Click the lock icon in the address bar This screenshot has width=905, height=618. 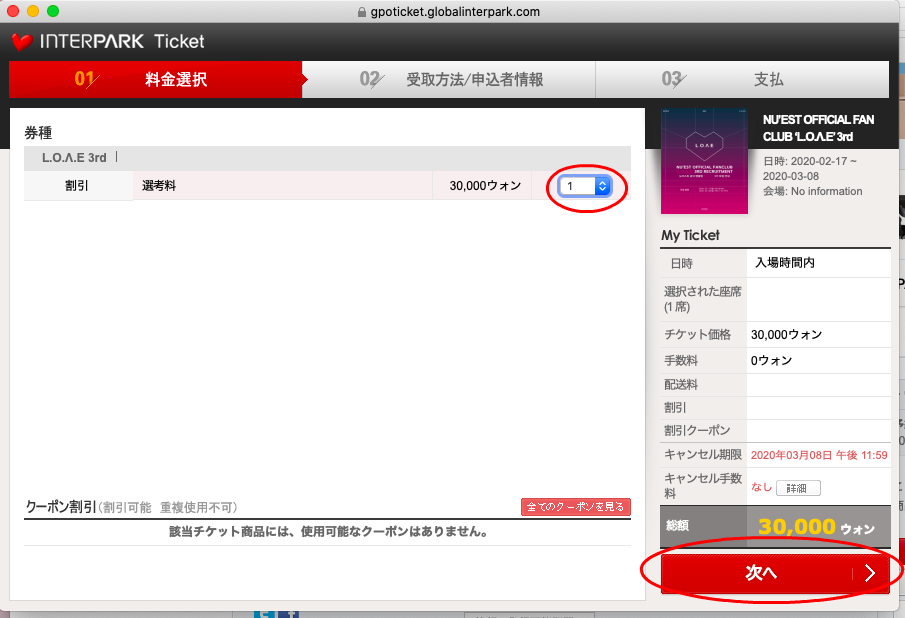coord(362,12)
